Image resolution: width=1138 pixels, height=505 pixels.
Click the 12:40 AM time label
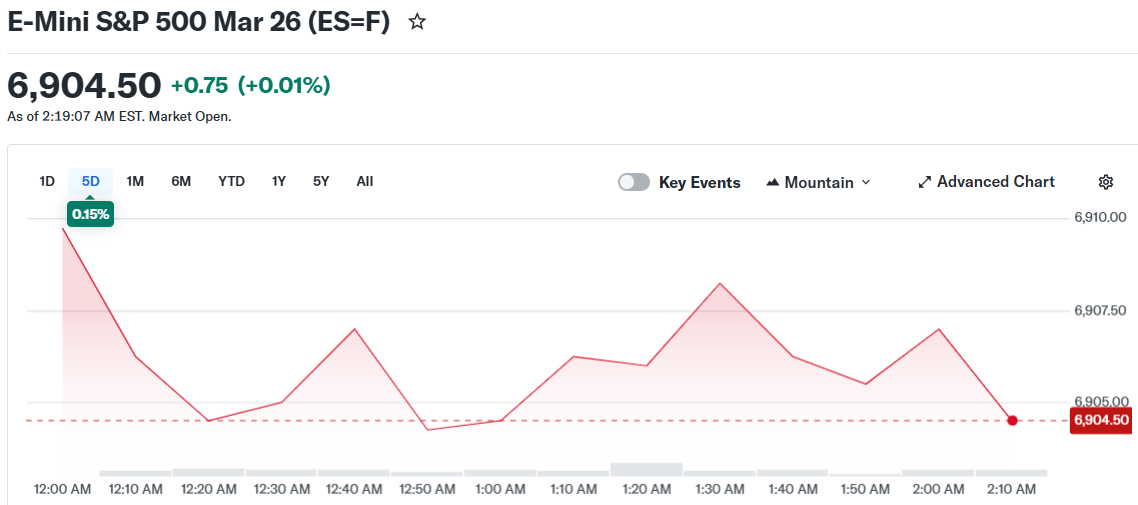(x=353, y=489)
